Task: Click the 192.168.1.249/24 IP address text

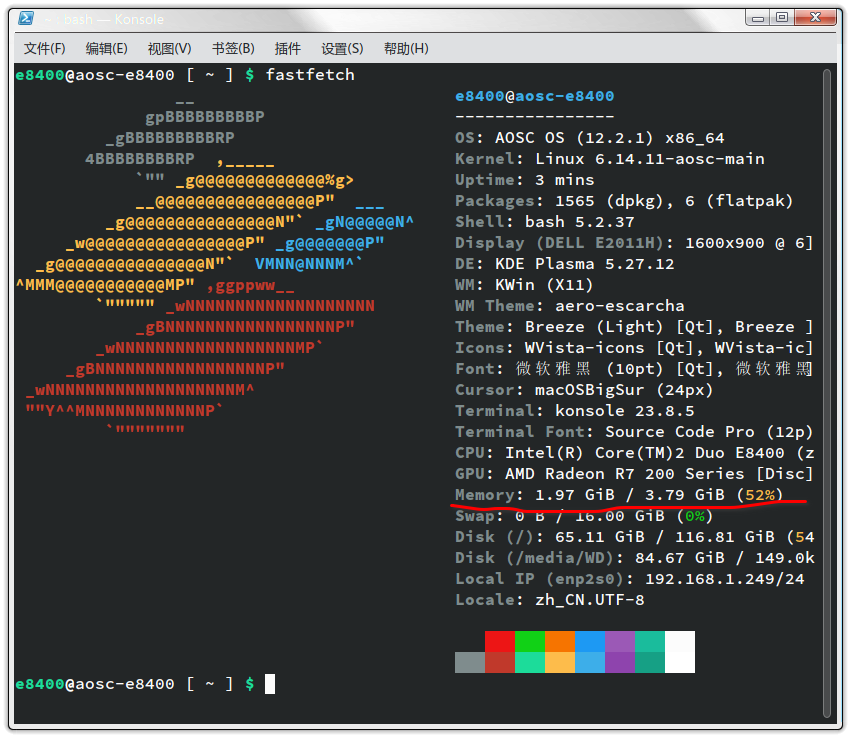Action: pyautogui.click(x=725, y=578)
